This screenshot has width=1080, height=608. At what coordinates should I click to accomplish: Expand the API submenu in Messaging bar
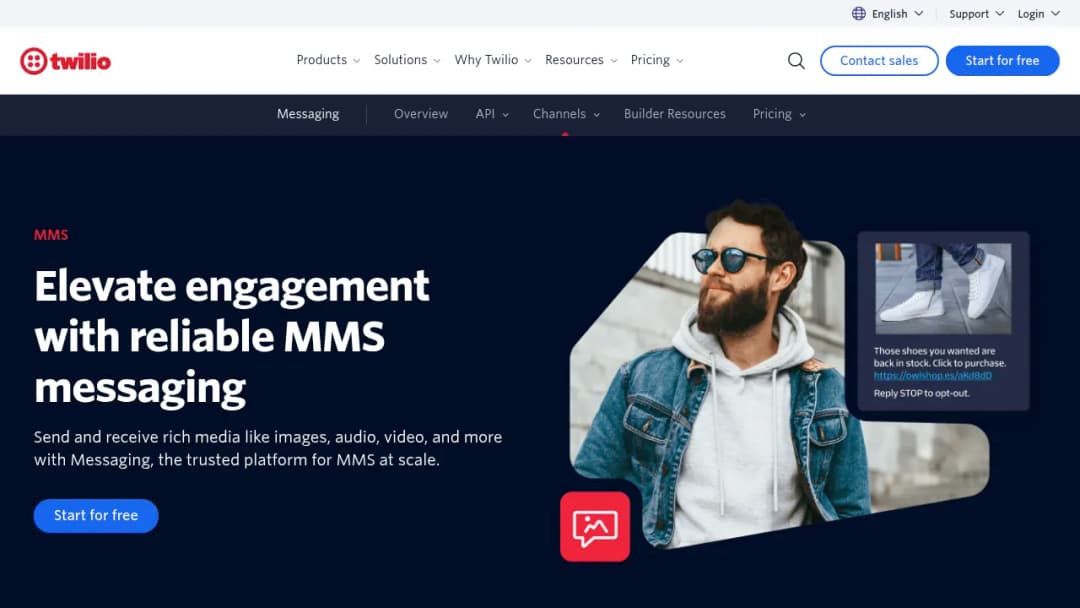pos(492,114)
